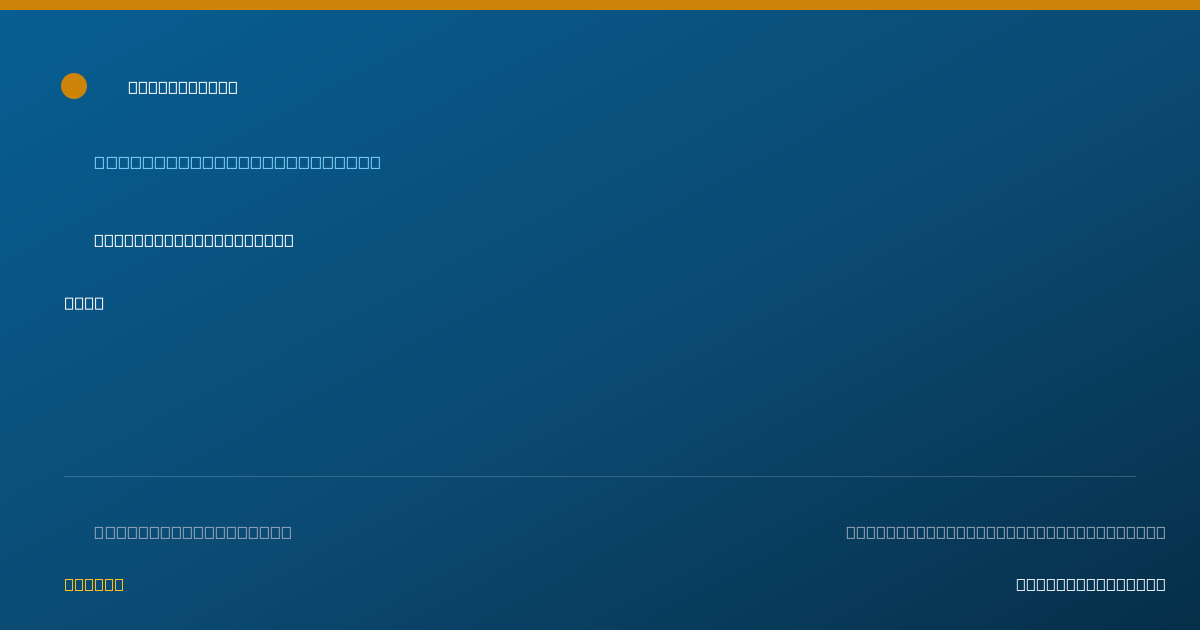
Task: Click the orange accent bar along the top
Action: 600,5
